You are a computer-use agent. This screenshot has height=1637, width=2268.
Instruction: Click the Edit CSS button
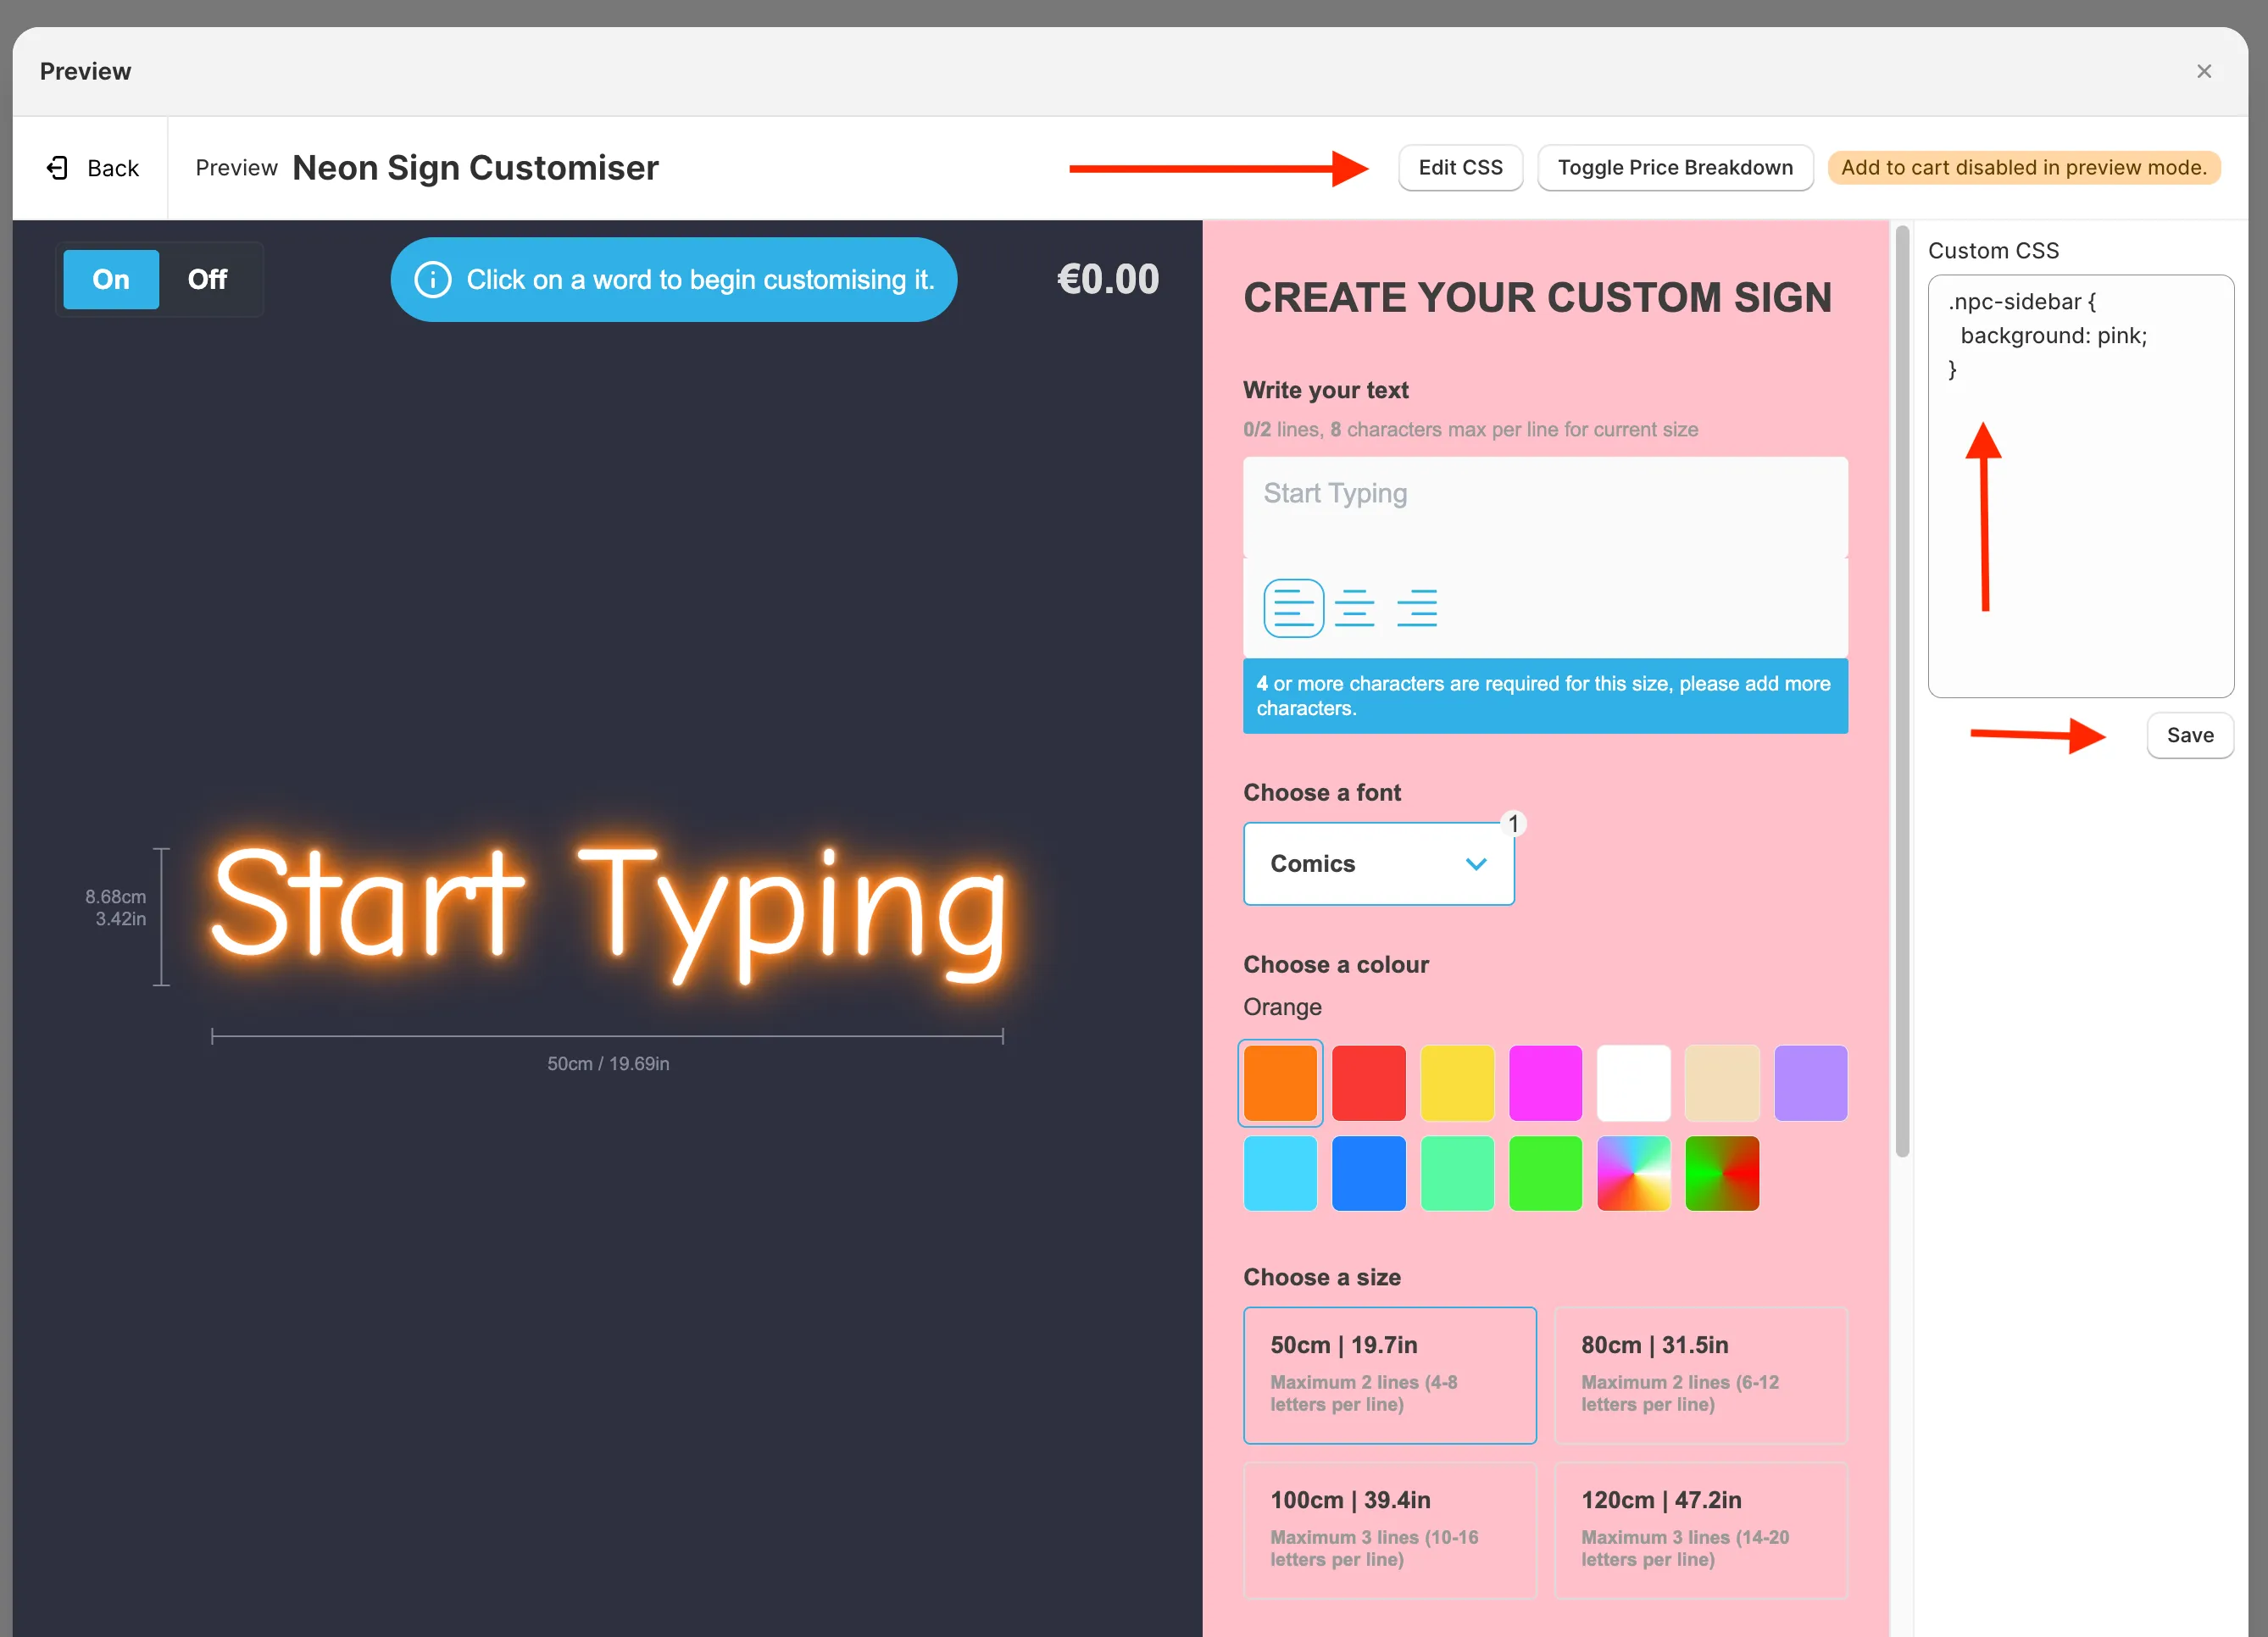tap(1460, 167)
